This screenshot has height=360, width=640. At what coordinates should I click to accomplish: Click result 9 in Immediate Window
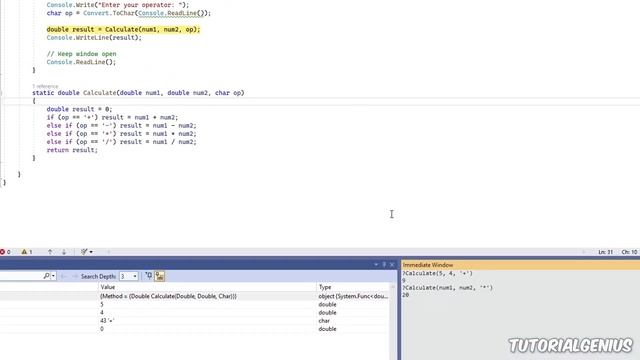(404, 280)
